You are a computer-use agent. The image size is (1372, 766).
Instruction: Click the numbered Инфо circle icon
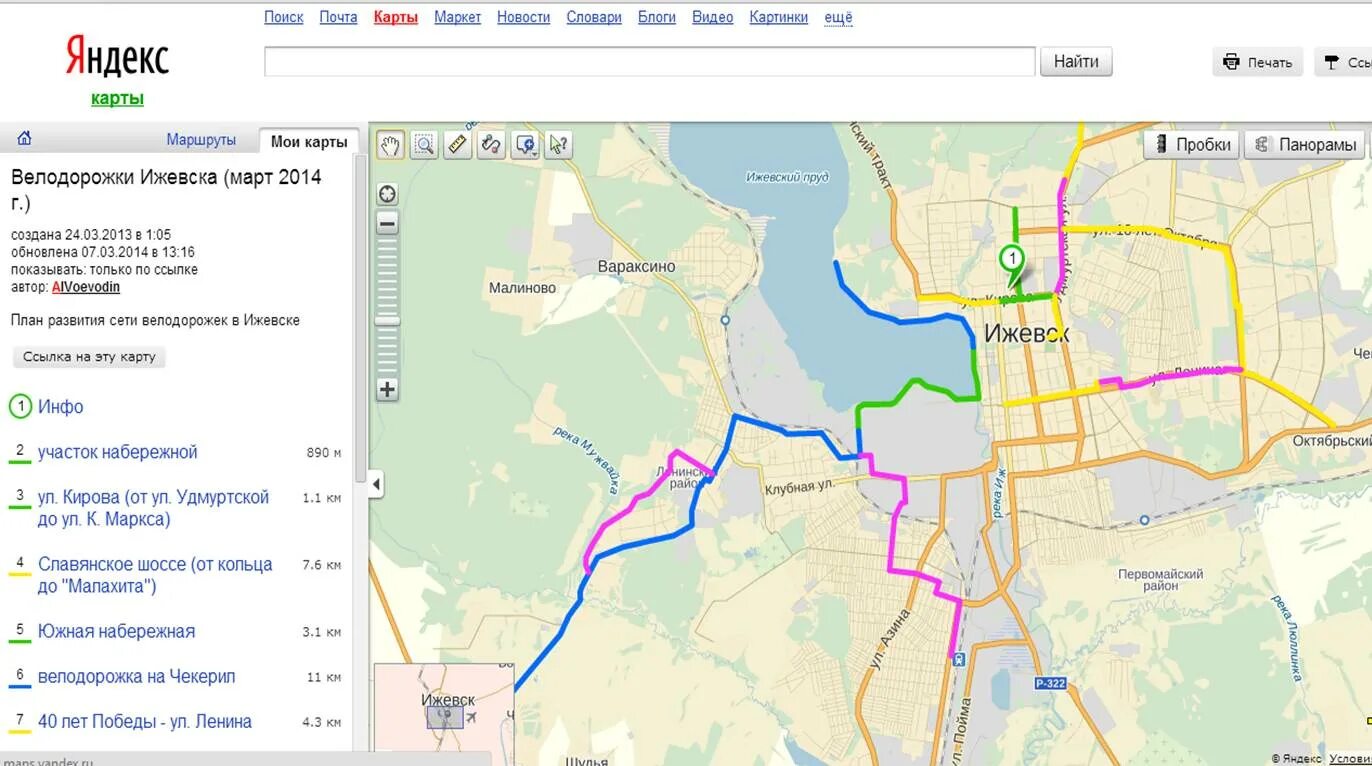(20, 407)
